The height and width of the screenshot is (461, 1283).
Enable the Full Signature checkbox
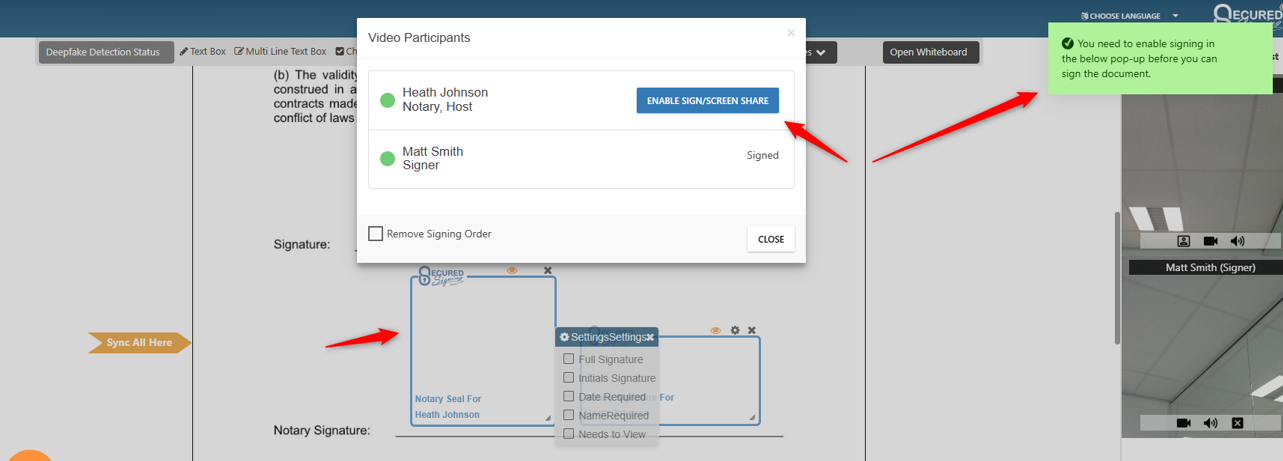[569, 359]
